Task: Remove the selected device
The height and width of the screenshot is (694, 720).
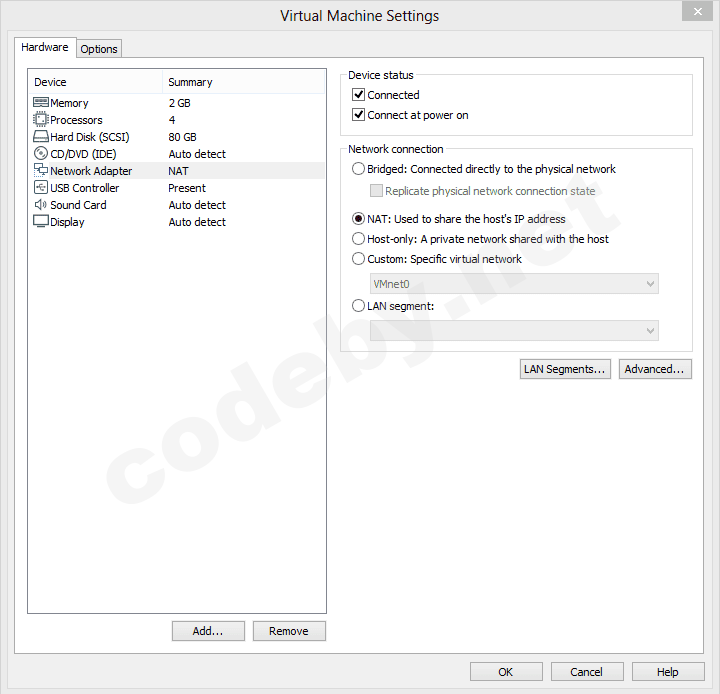Action: 289,631
